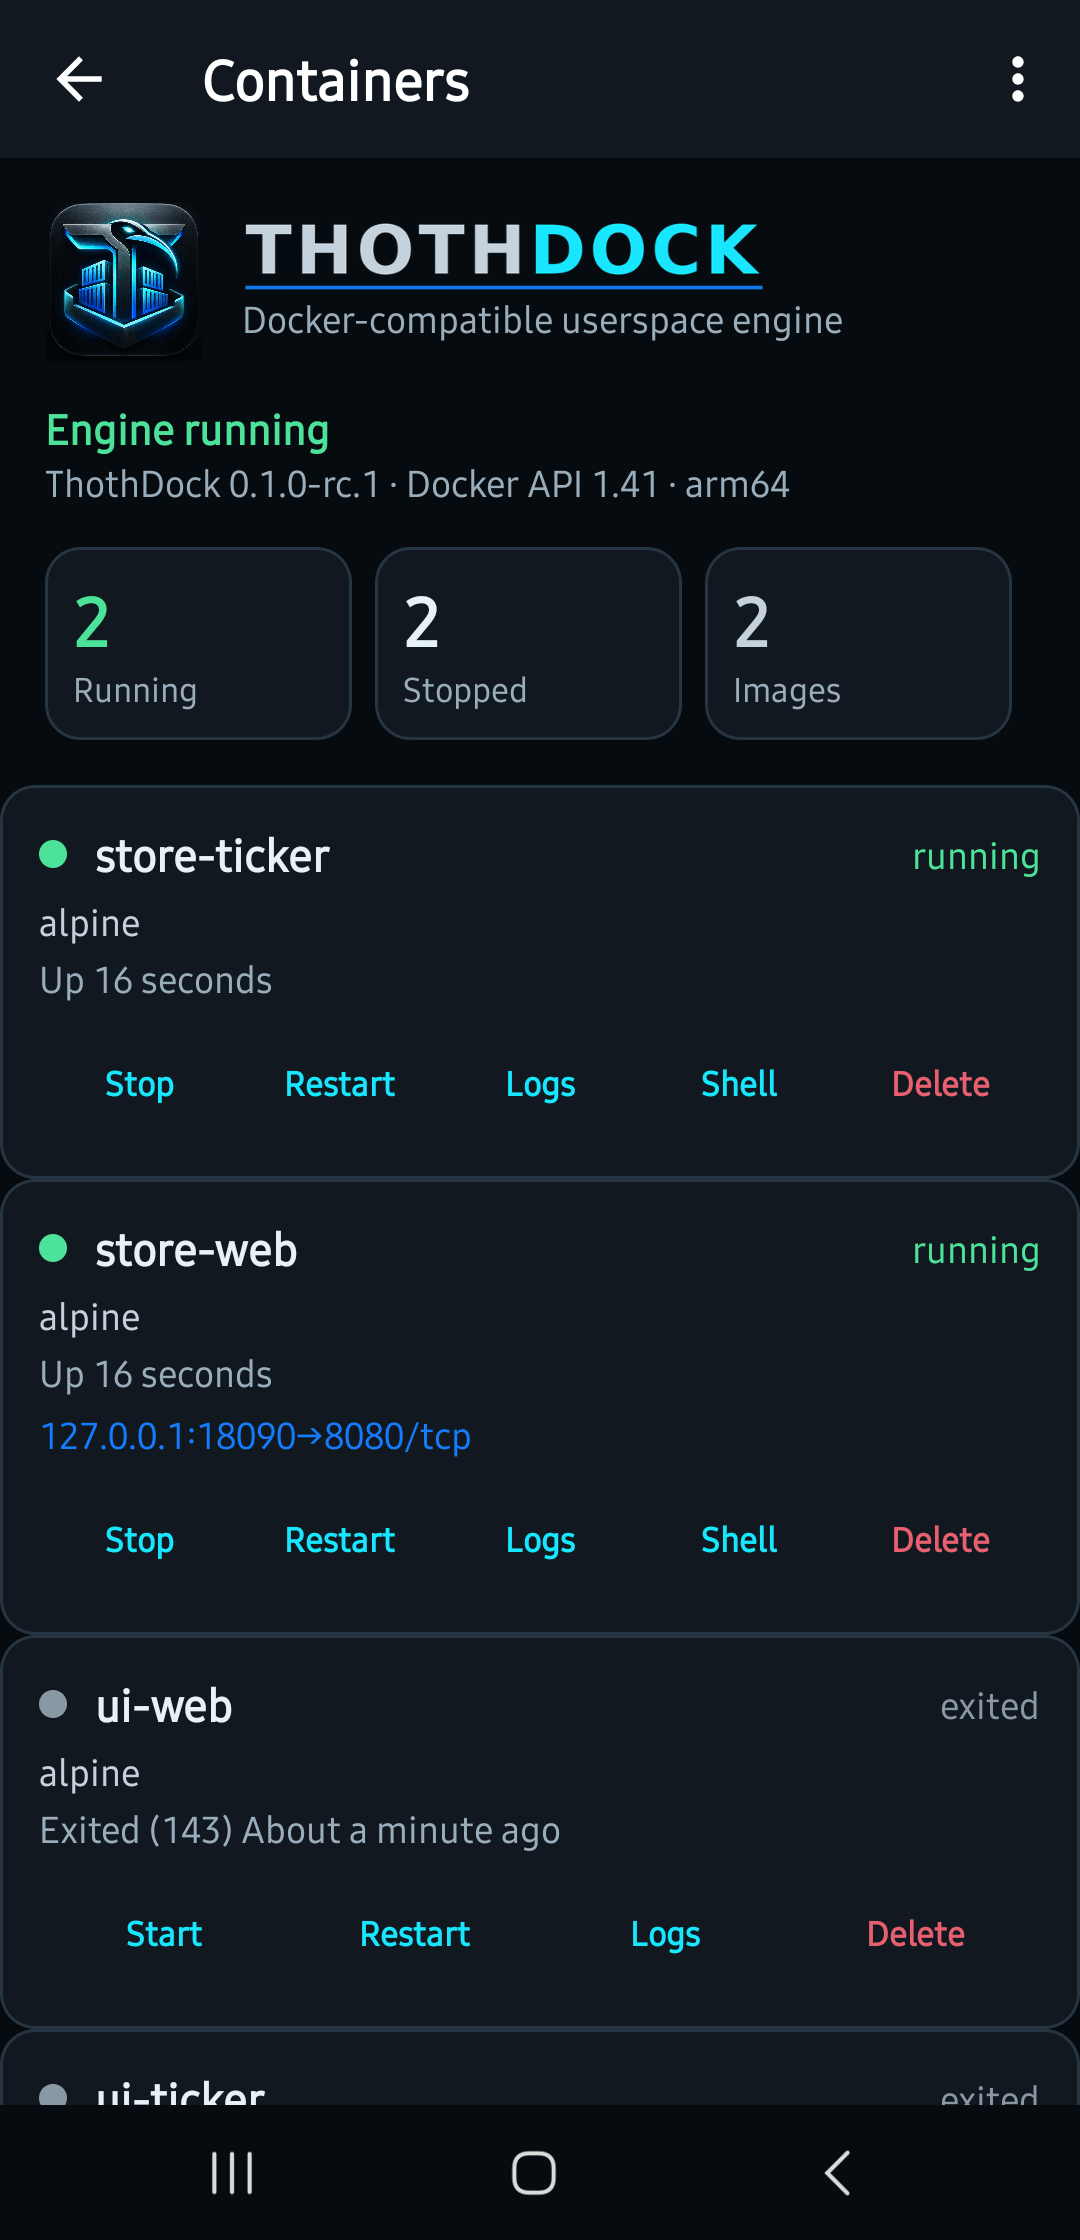Viewport: 1080px width, 2240px height.
Task: Open Shell for store-ticker
Action: tap(739, 1084)
